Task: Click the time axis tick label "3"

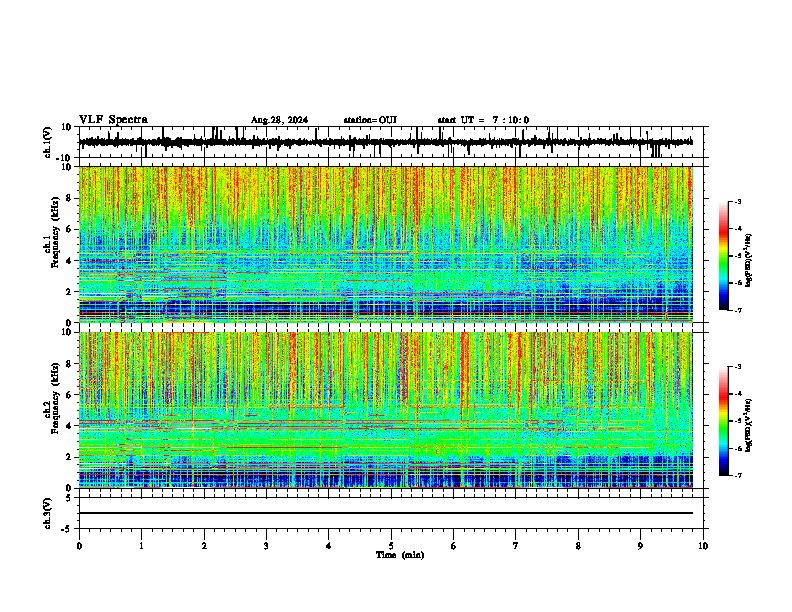Action: (x=266, y=546)
